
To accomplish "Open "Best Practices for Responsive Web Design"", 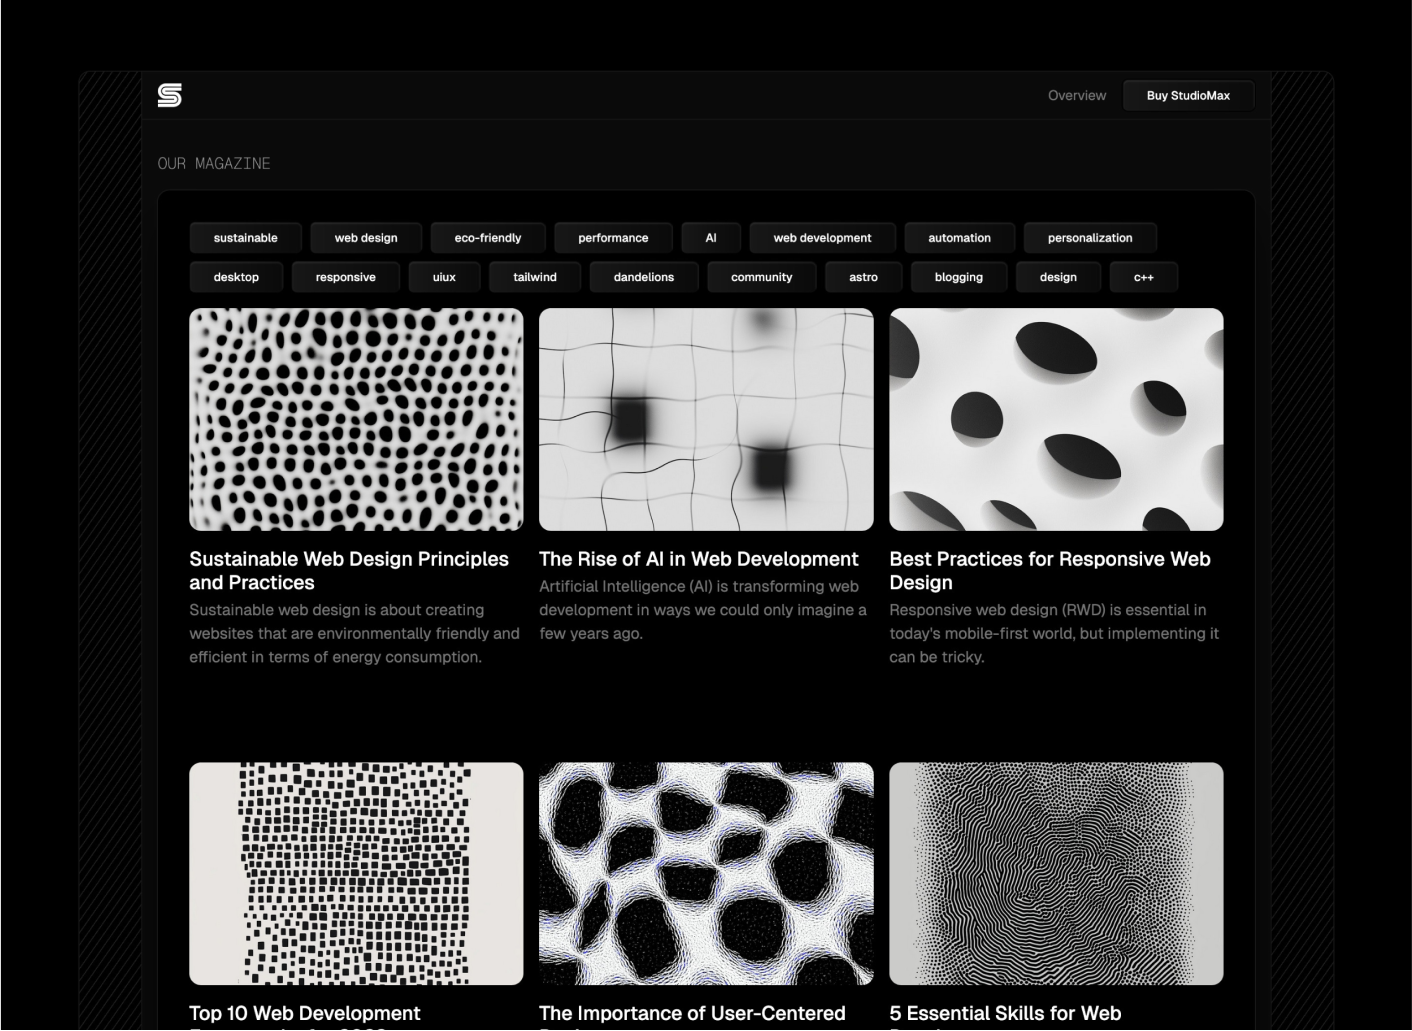I will pos(1050,571).
